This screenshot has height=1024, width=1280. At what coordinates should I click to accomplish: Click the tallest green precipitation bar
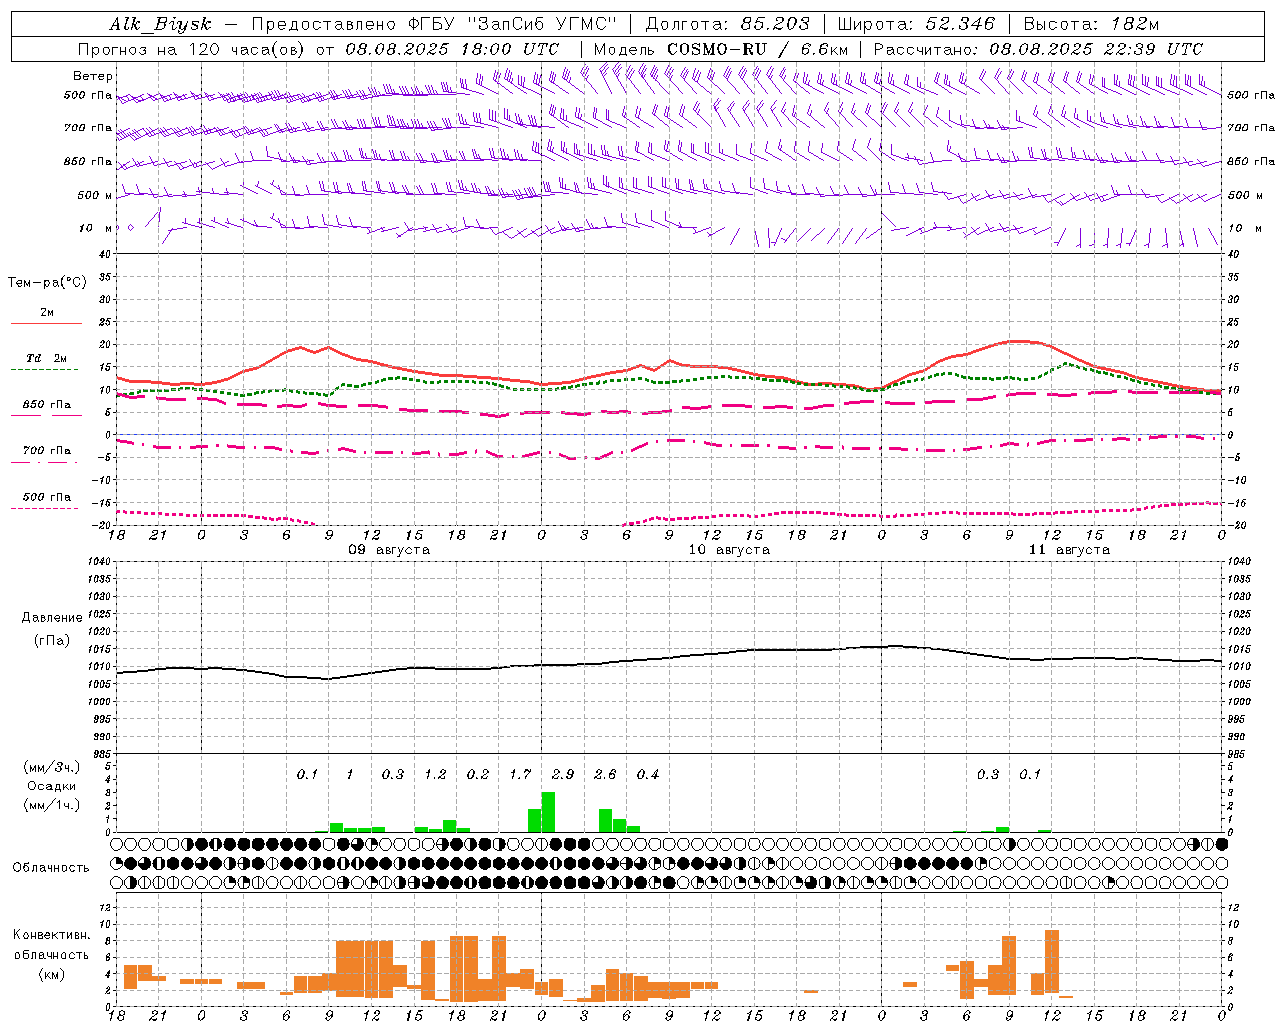[548, 812]
